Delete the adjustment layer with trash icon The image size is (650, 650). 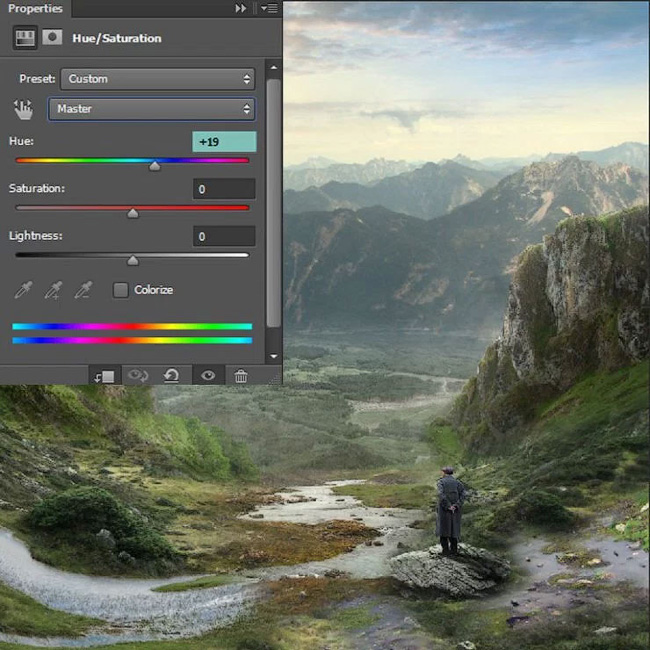tap(241, 376)
